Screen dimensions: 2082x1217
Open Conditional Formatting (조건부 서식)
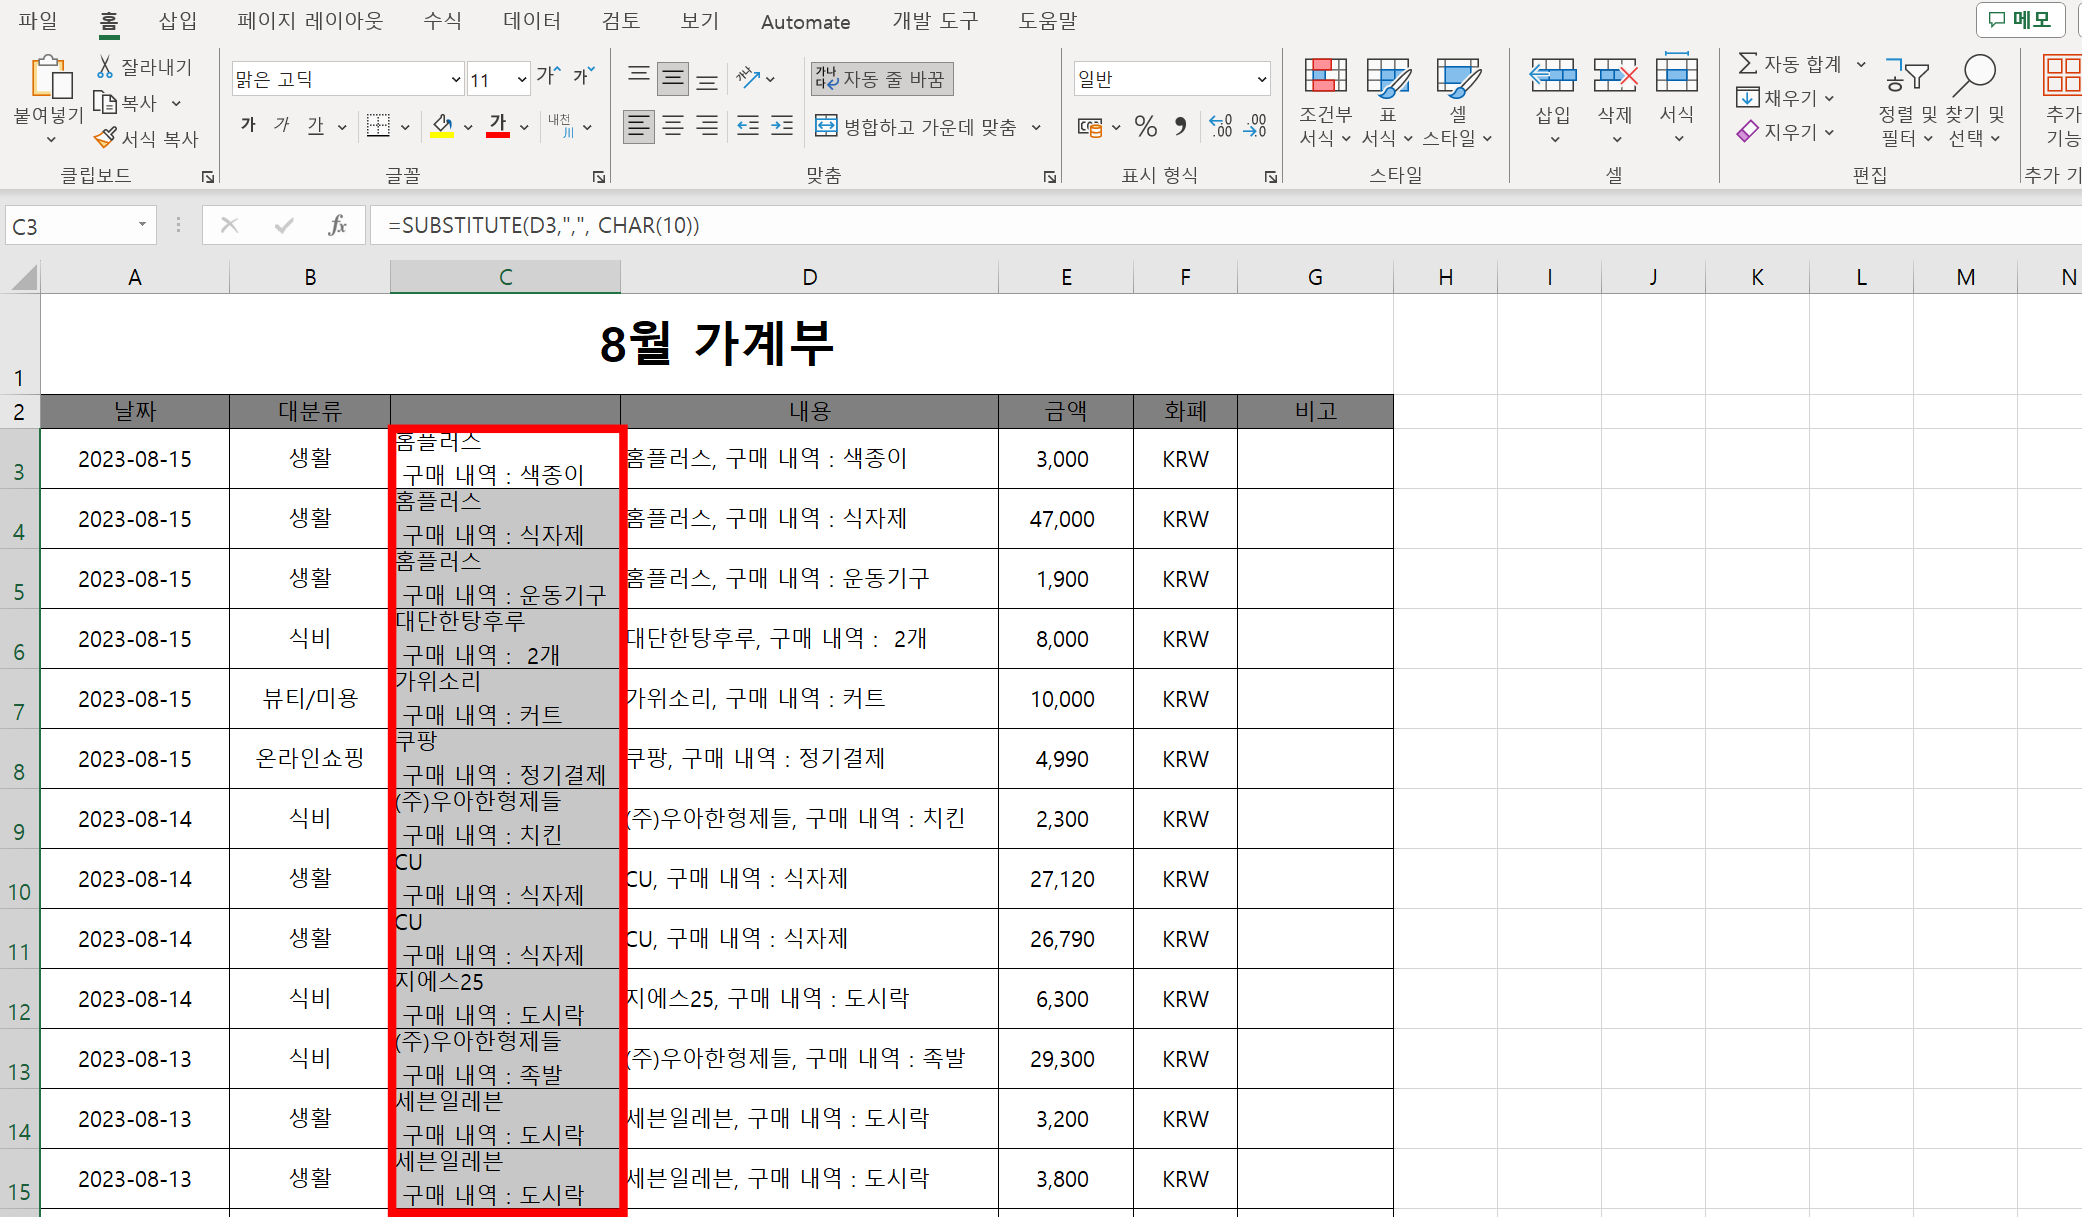(1326, 100)
